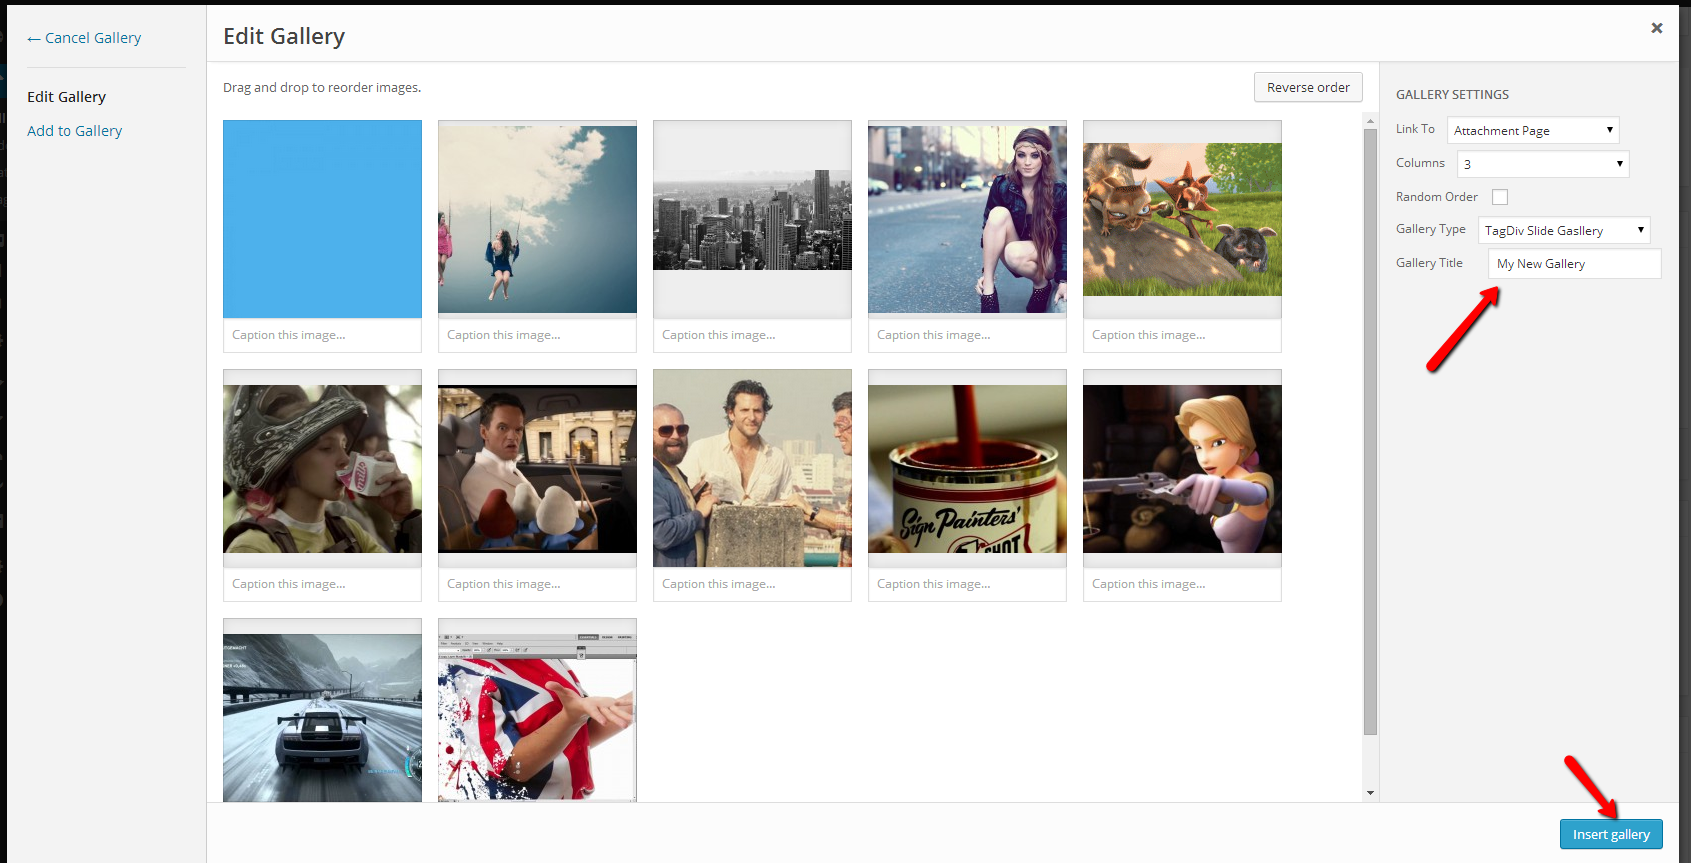This screenshot has height=863, width=1691.
Task: Expand the Columns dropdown
Action: 1542,164
